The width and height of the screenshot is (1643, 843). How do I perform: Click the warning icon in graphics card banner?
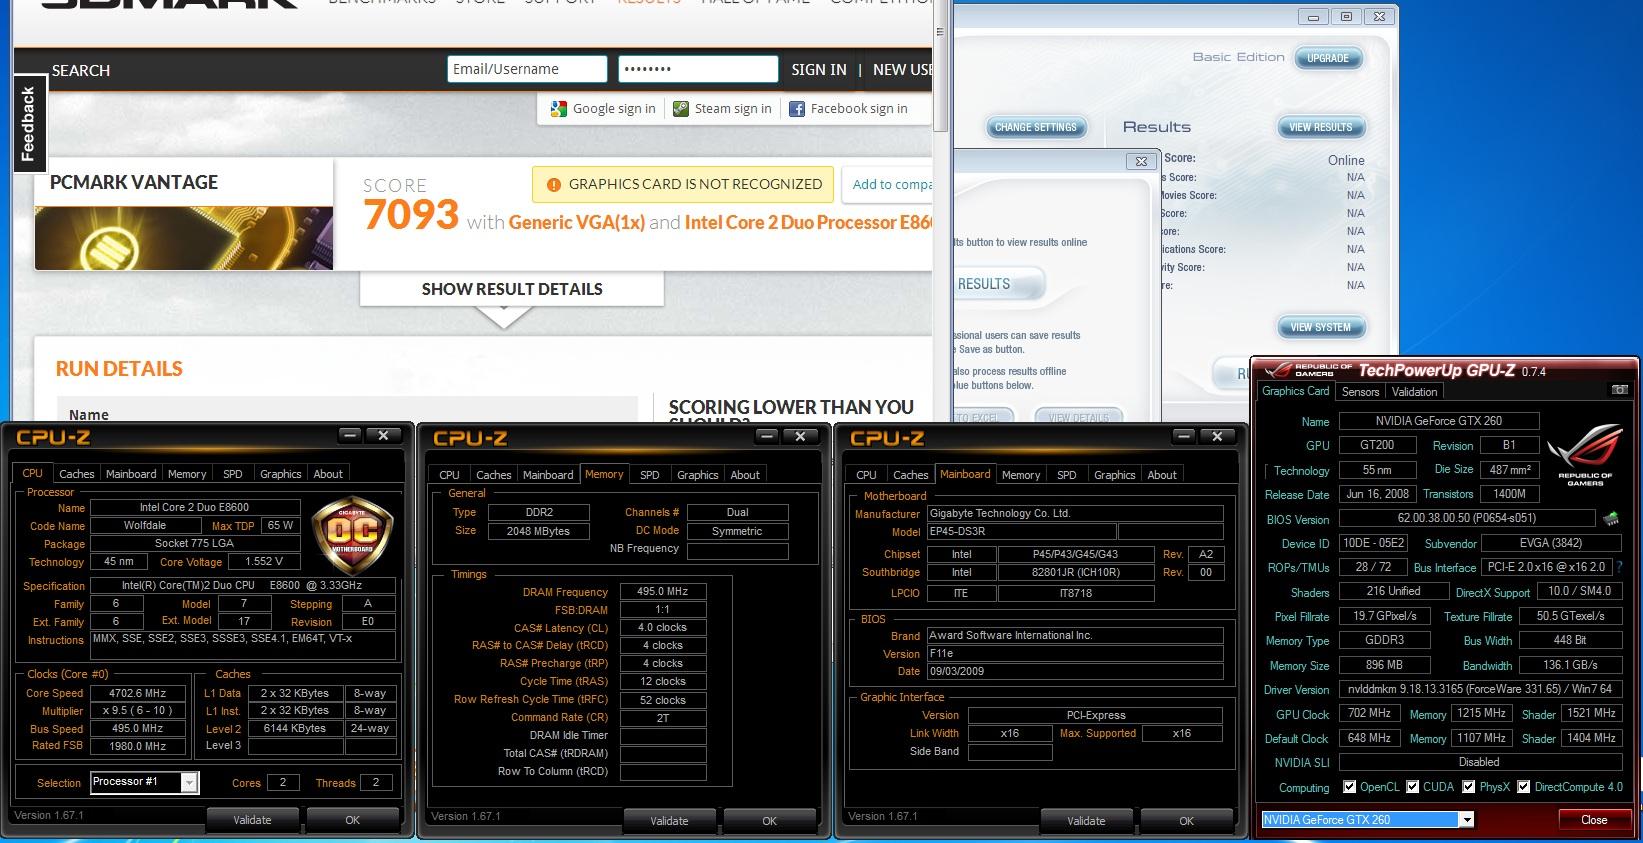553,184
